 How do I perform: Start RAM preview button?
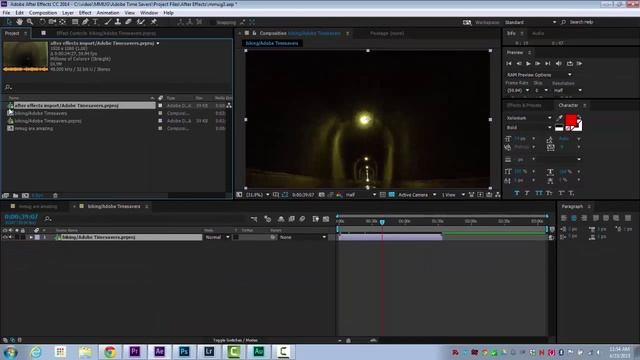579,64
